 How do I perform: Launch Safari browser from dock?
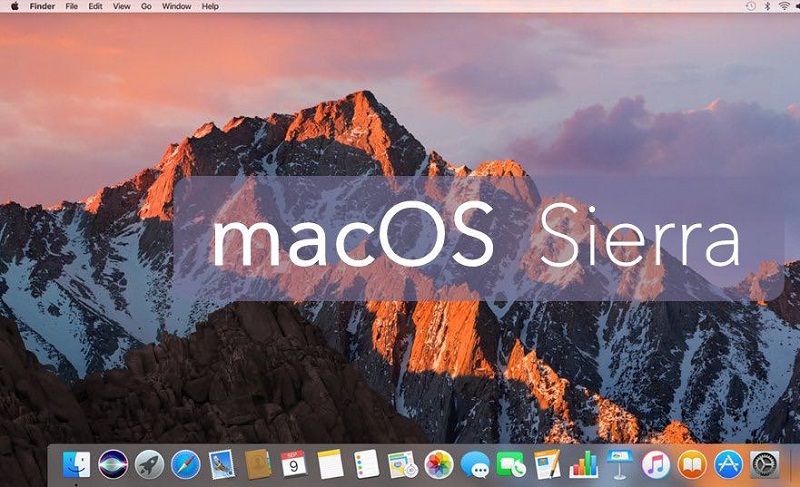(185, 465)
